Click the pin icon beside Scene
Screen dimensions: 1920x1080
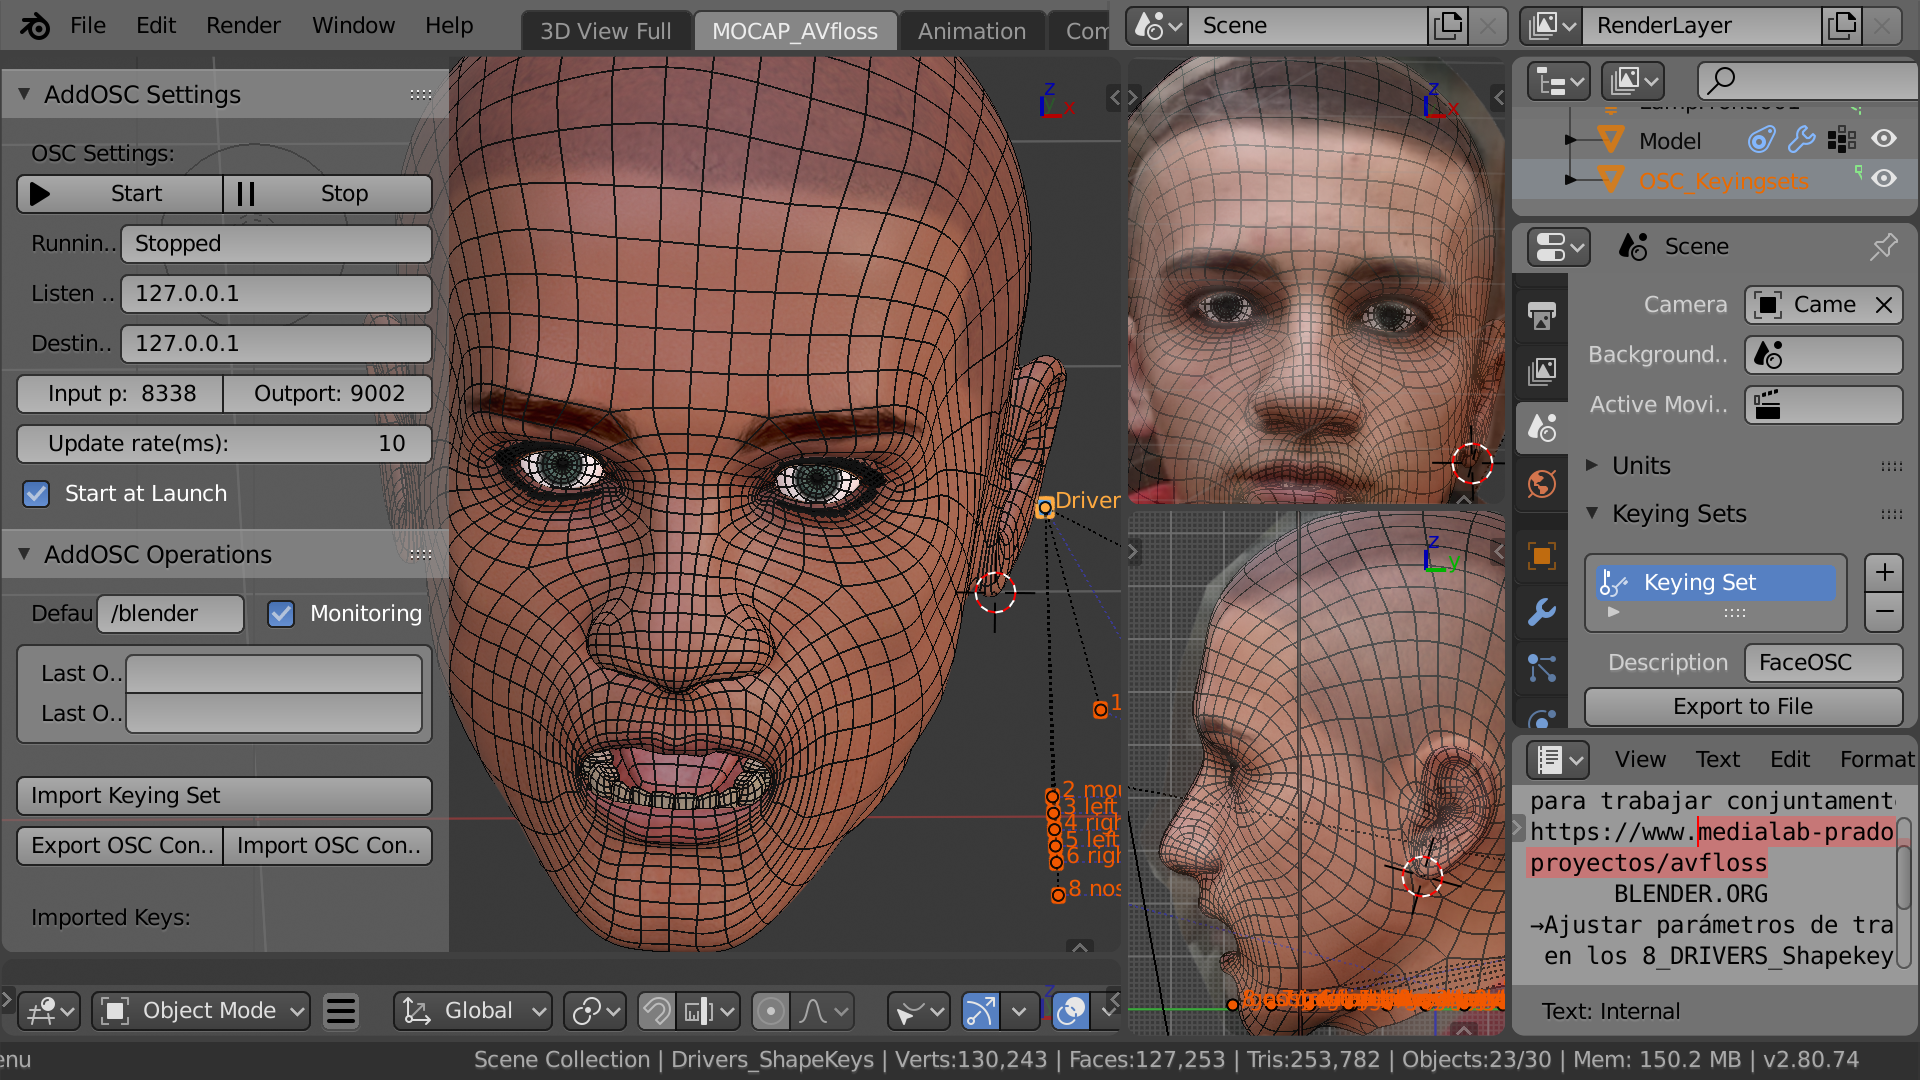pos(1883,246)
